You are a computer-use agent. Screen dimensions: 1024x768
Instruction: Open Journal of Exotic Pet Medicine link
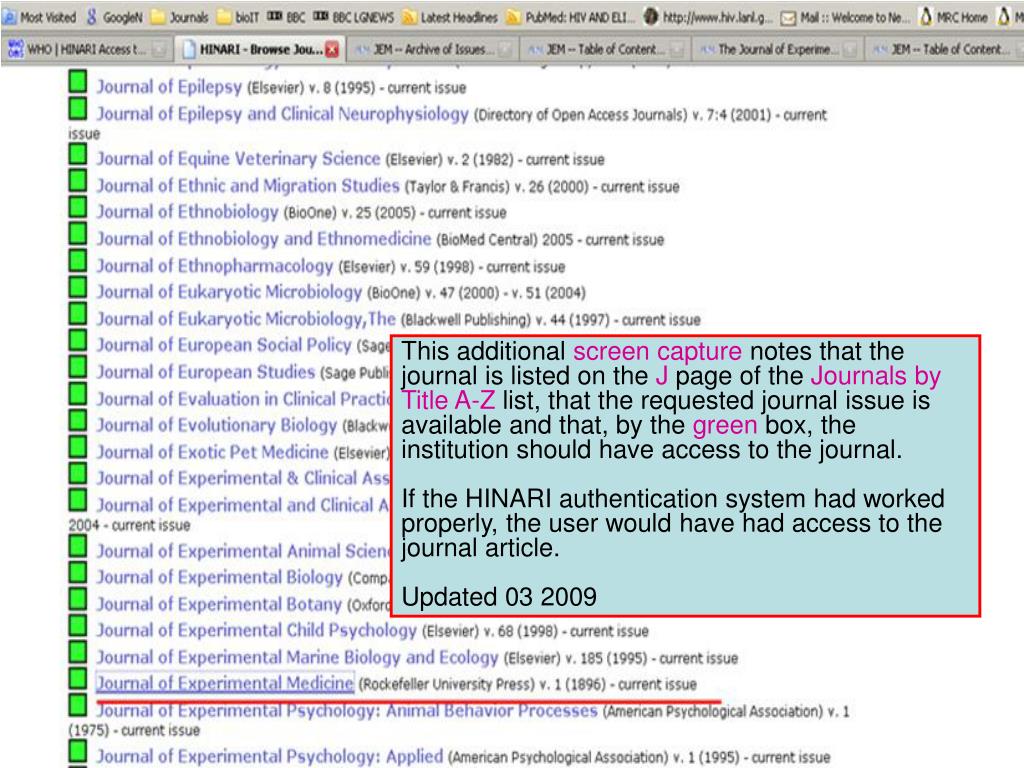(x=212, y=452)
